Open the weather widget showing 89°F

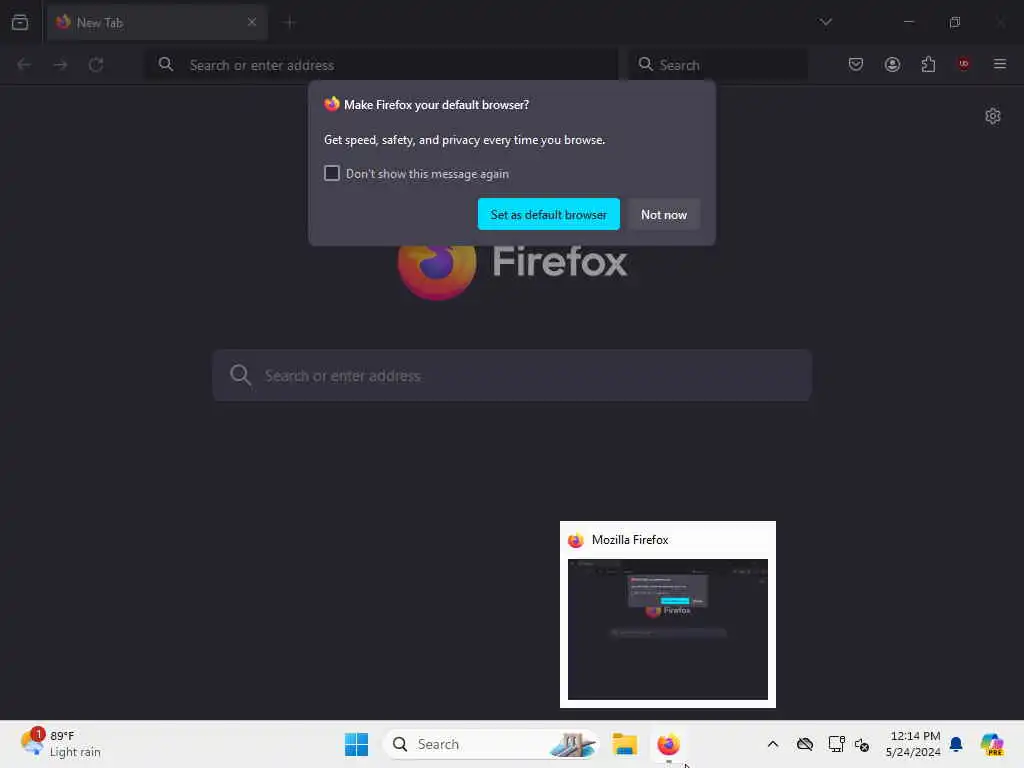(x=61, y=744)
